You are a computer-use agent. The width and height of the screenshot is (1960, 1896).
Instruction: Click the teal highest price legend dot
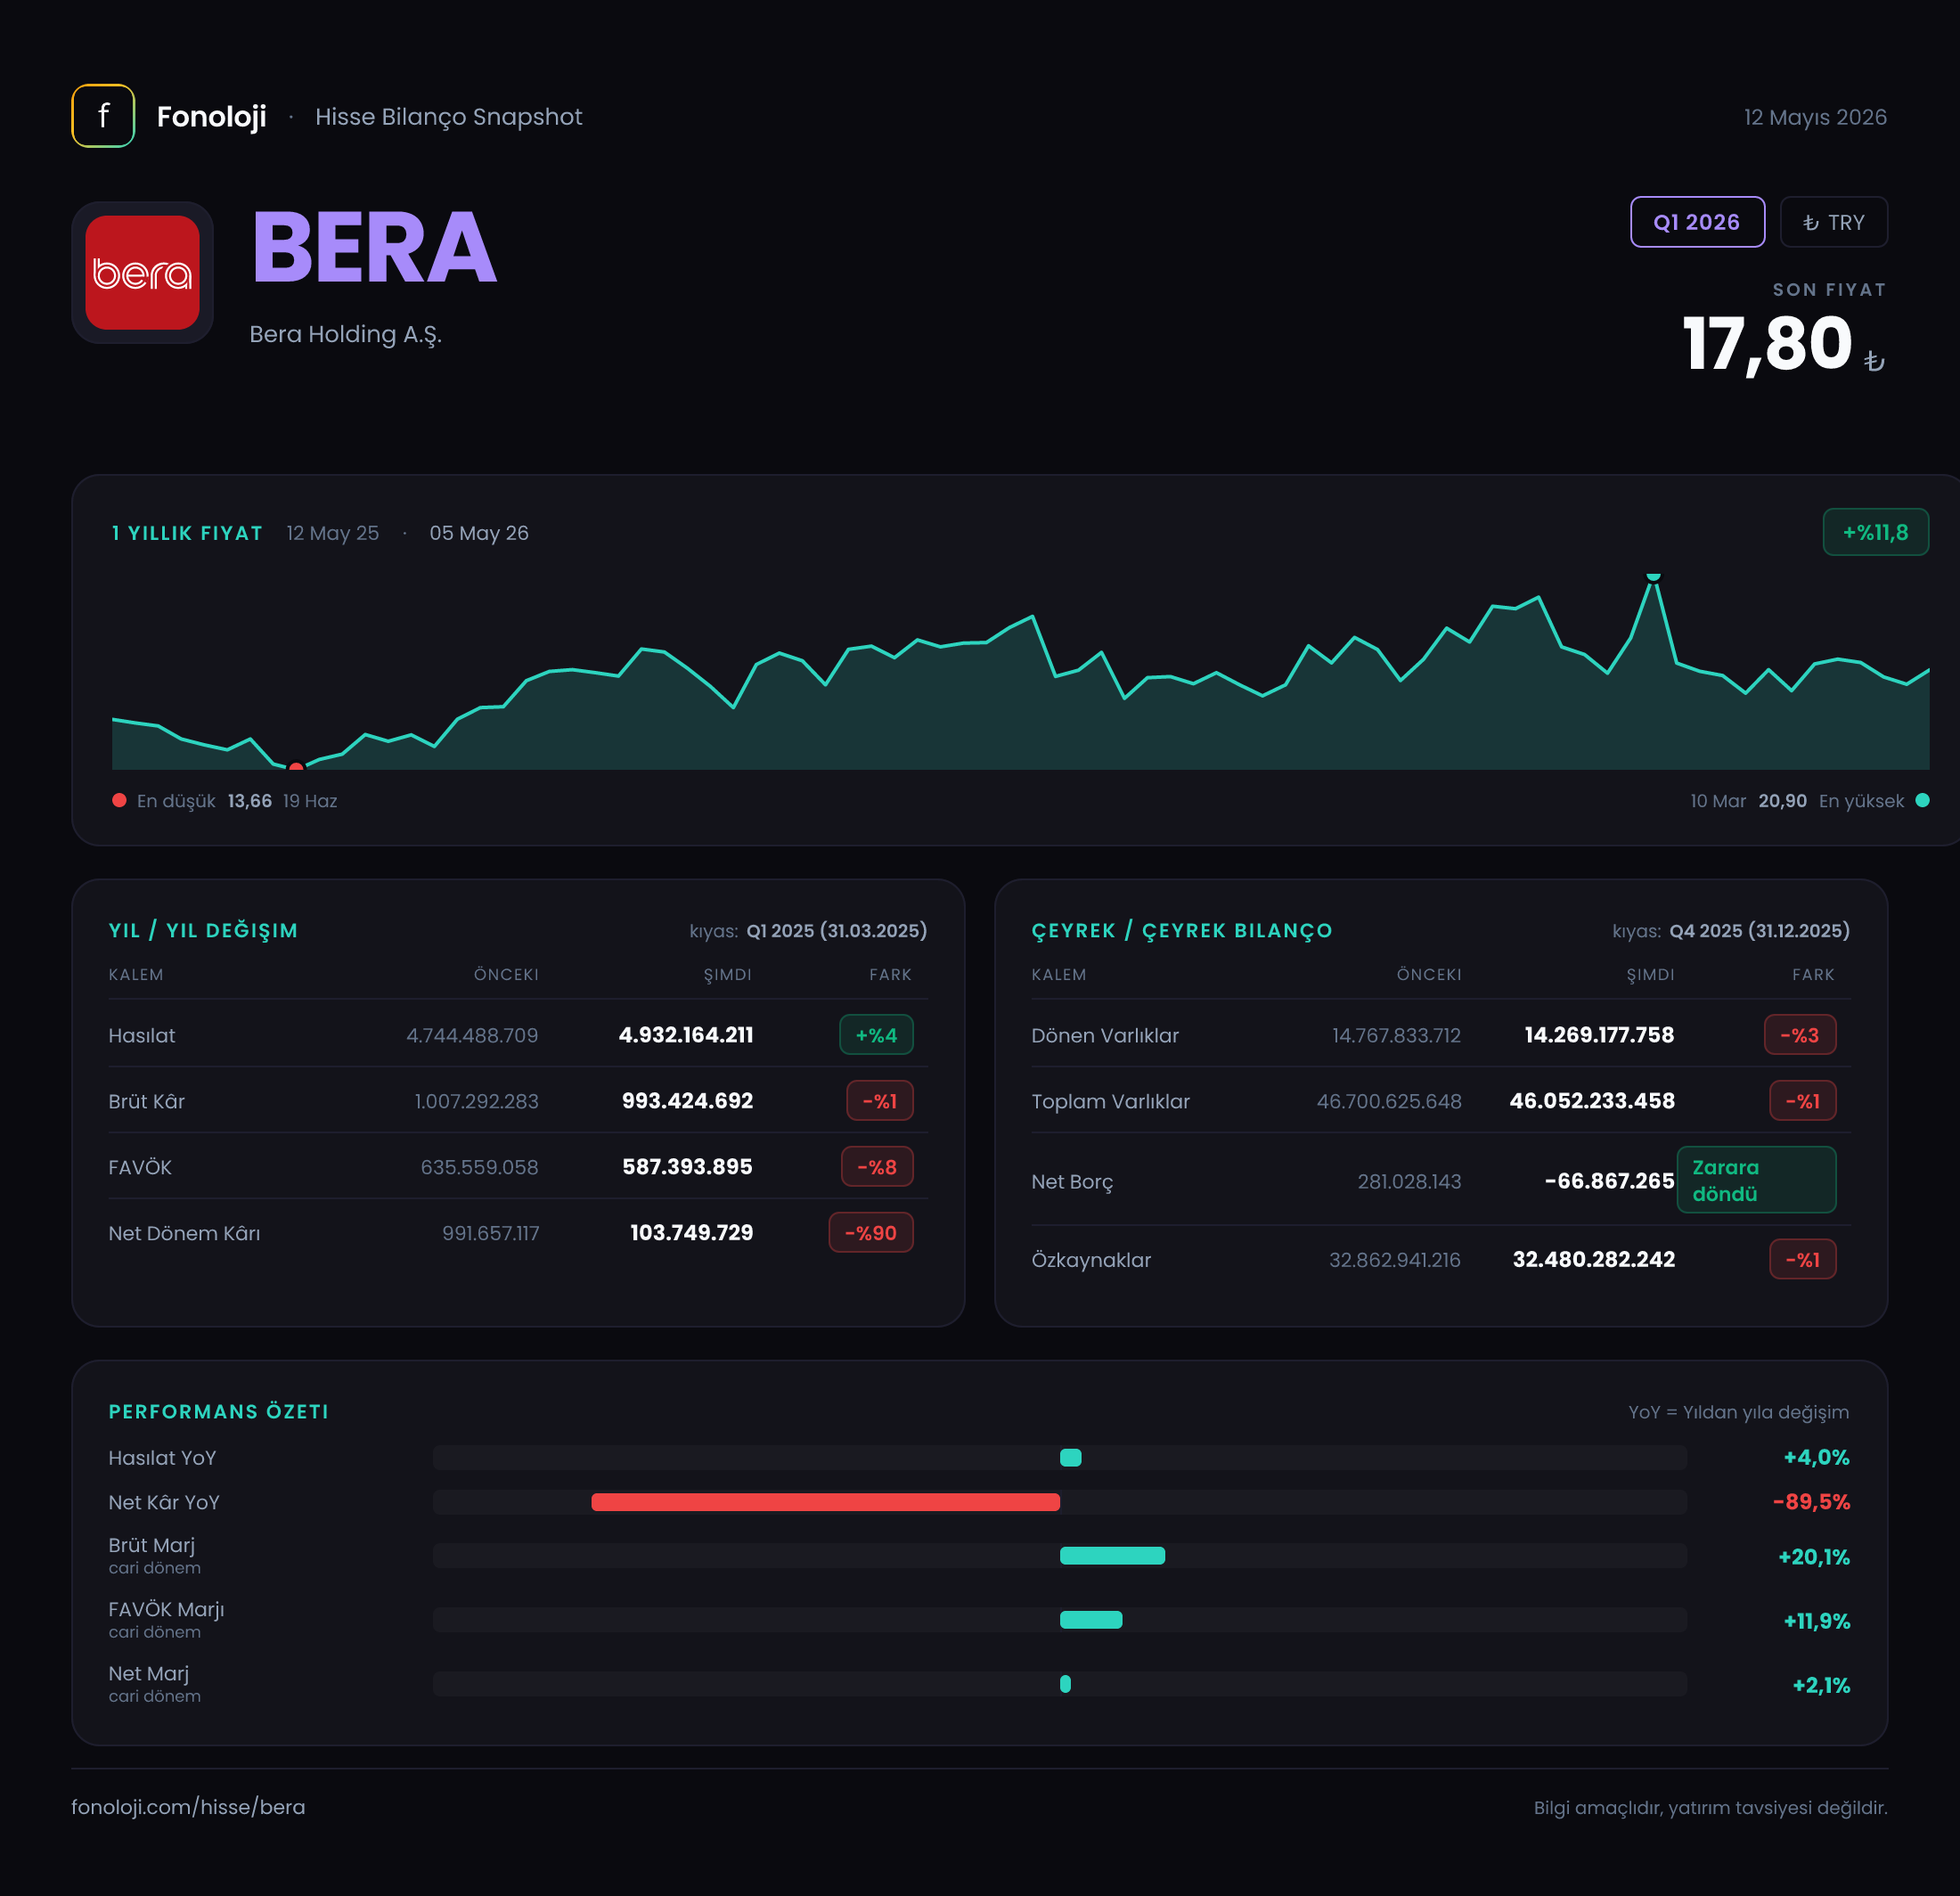pyautogui.click(x=1922, y=800)
